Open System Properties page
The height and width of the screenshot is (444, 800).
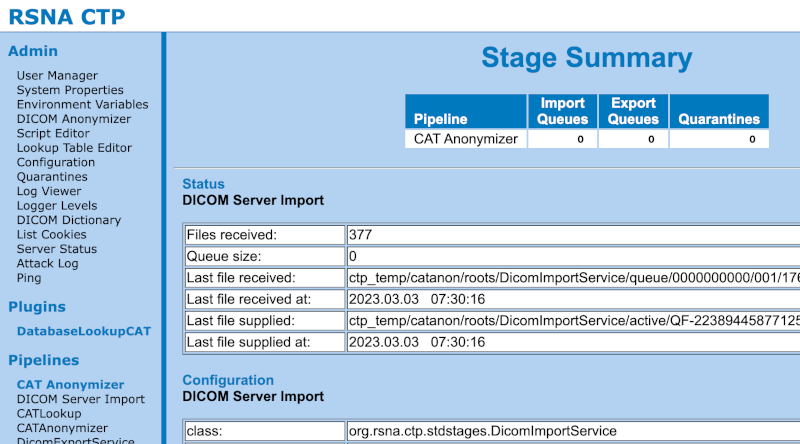tap(70, 90)
